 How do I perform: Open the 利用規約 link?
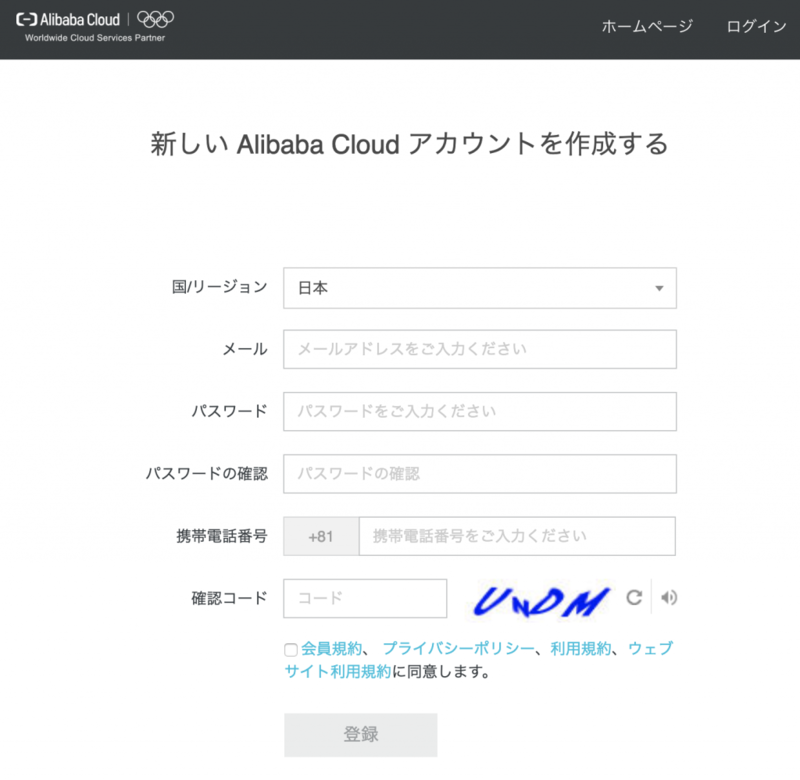[x=581, y=648]
